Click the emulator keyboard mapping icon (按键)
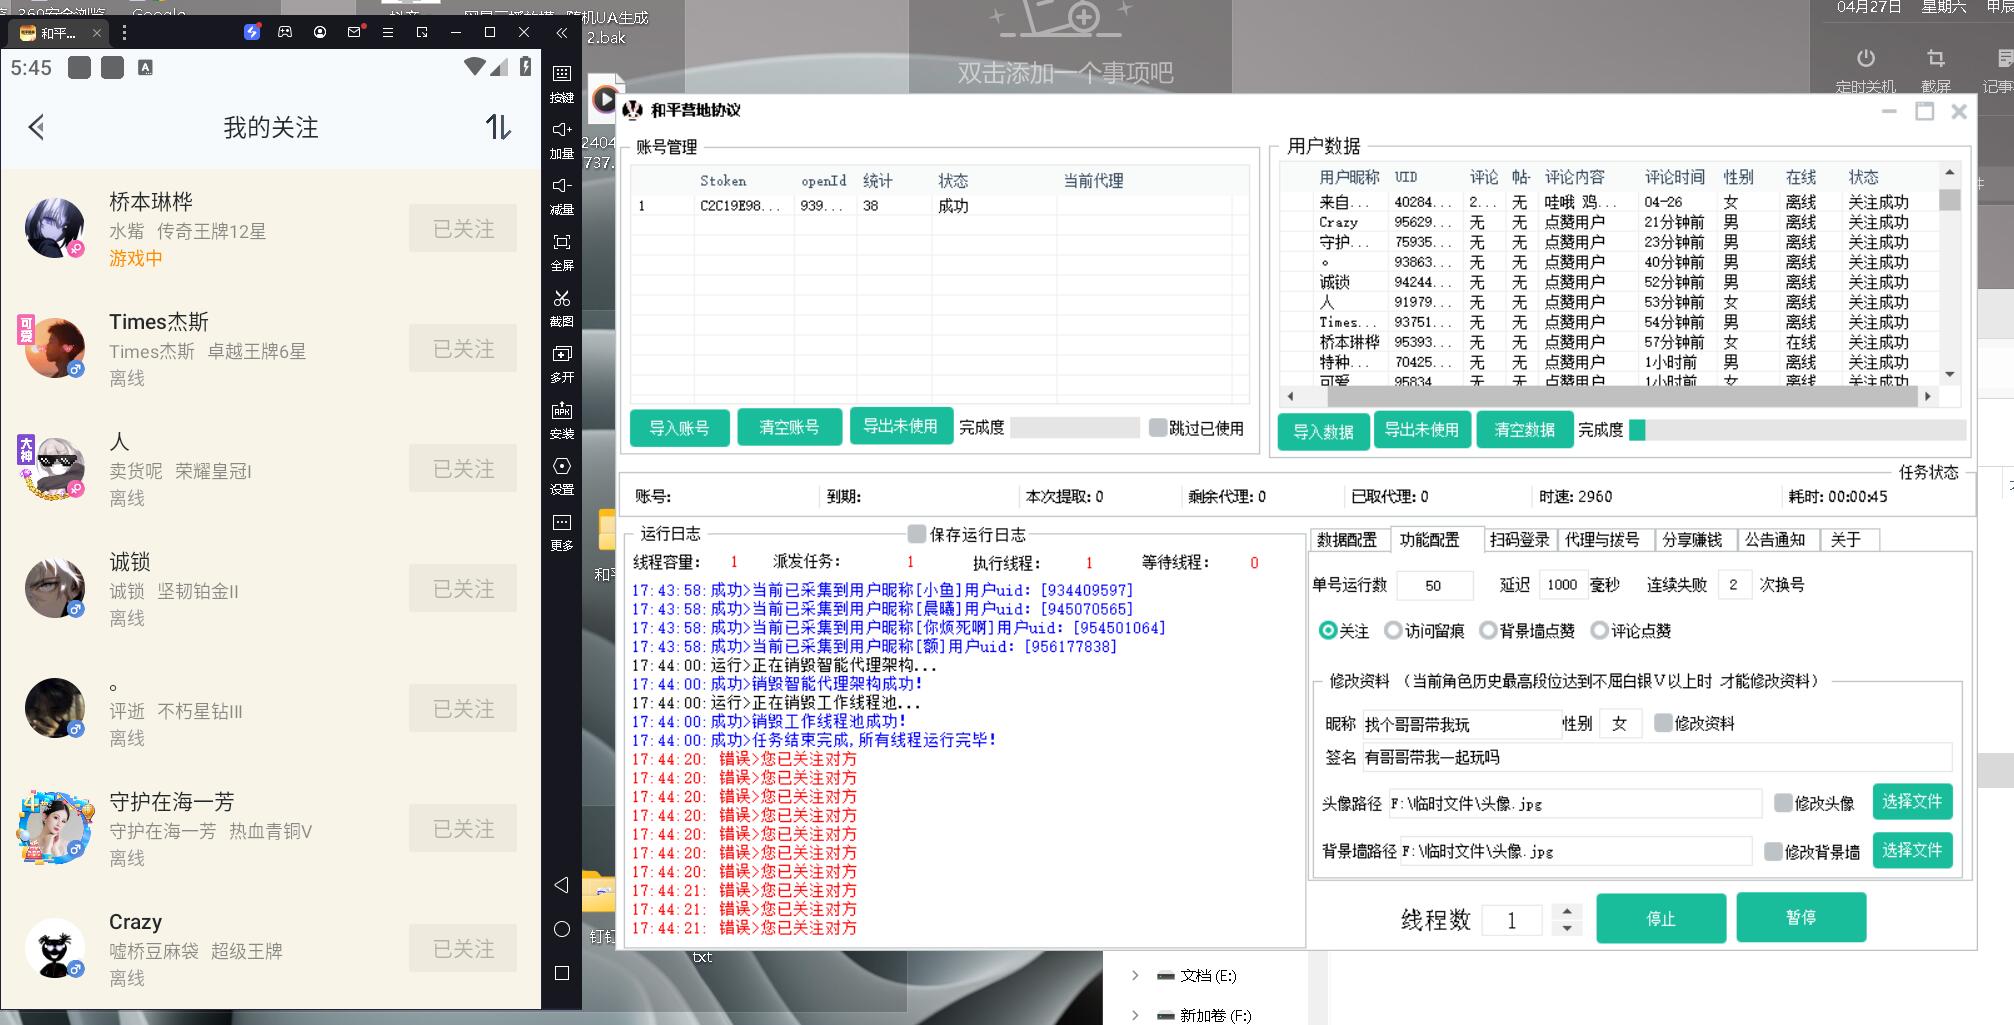 click(x=562, y=75)
